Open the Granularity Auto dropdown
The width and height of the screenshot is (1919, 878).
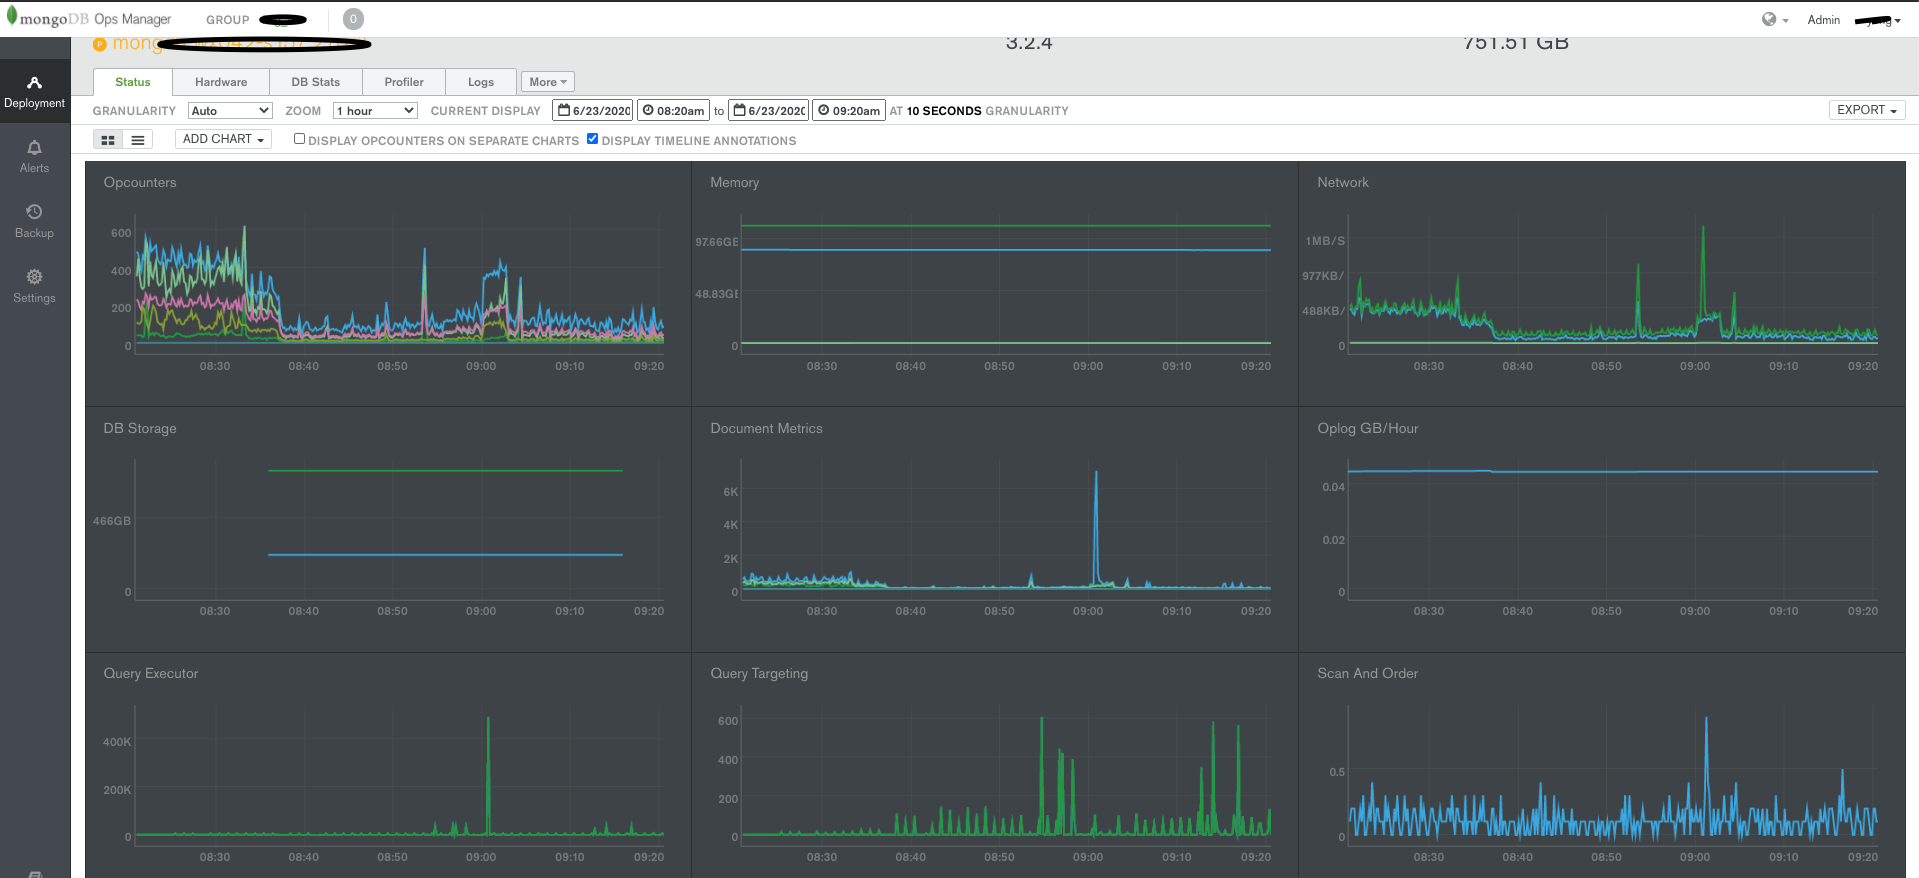(230, 110)
